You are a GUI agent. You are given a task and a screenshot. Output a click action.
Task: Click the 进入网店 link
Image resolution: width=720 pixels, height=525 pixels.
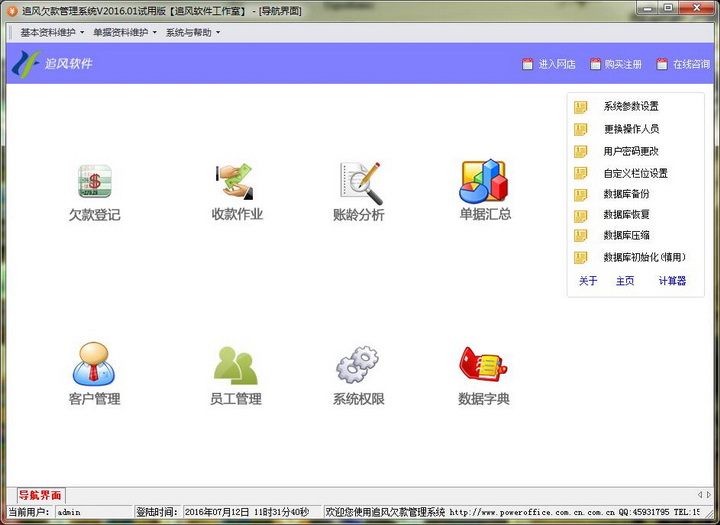(557, 64)
